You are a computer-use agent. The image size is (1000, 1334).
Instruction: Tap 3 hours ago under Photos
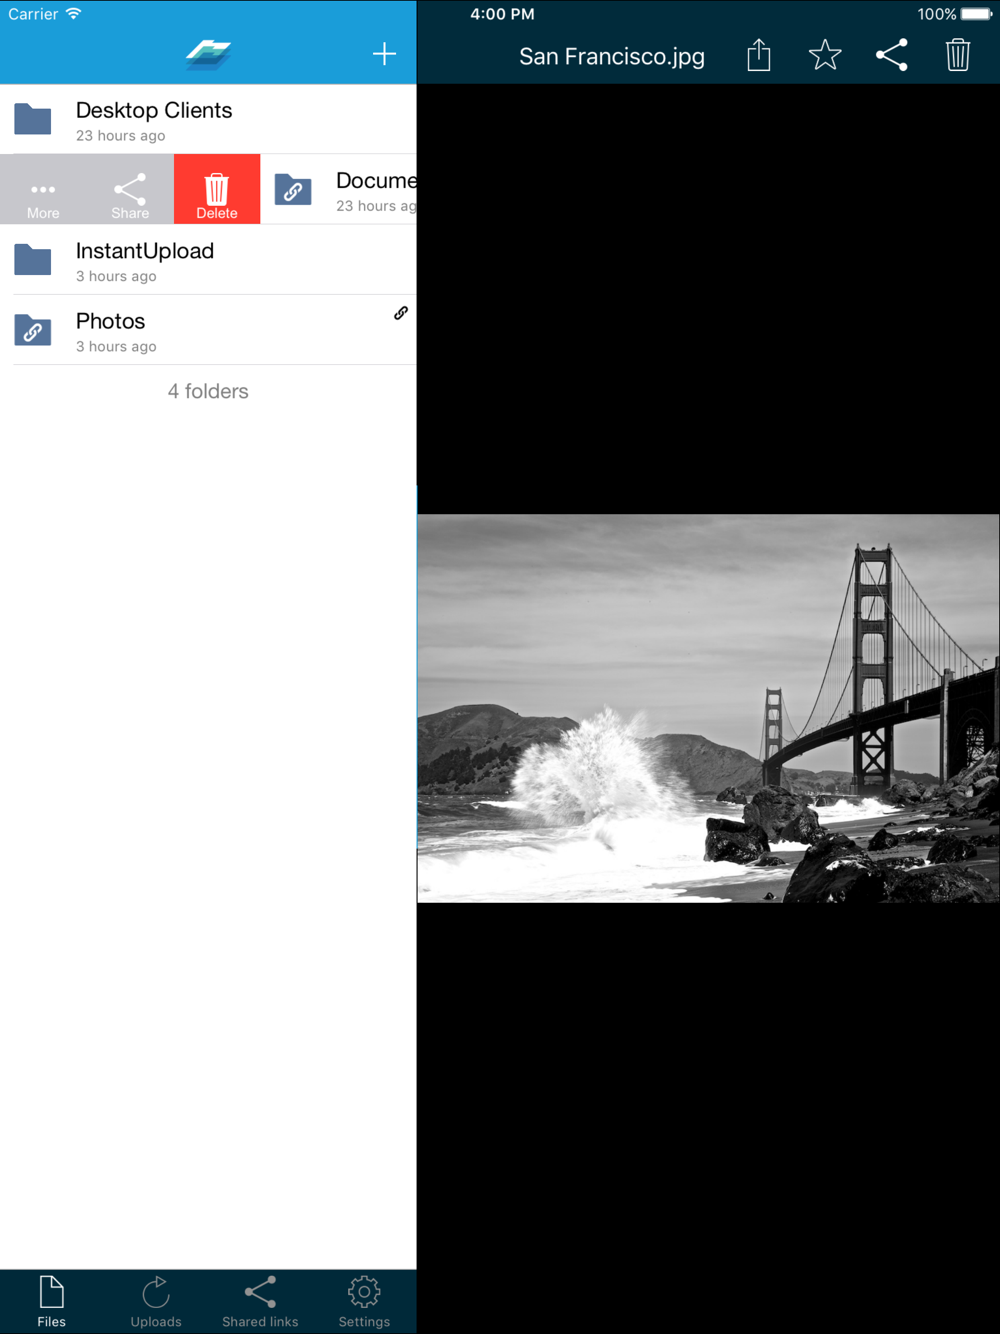coord(116,346)
